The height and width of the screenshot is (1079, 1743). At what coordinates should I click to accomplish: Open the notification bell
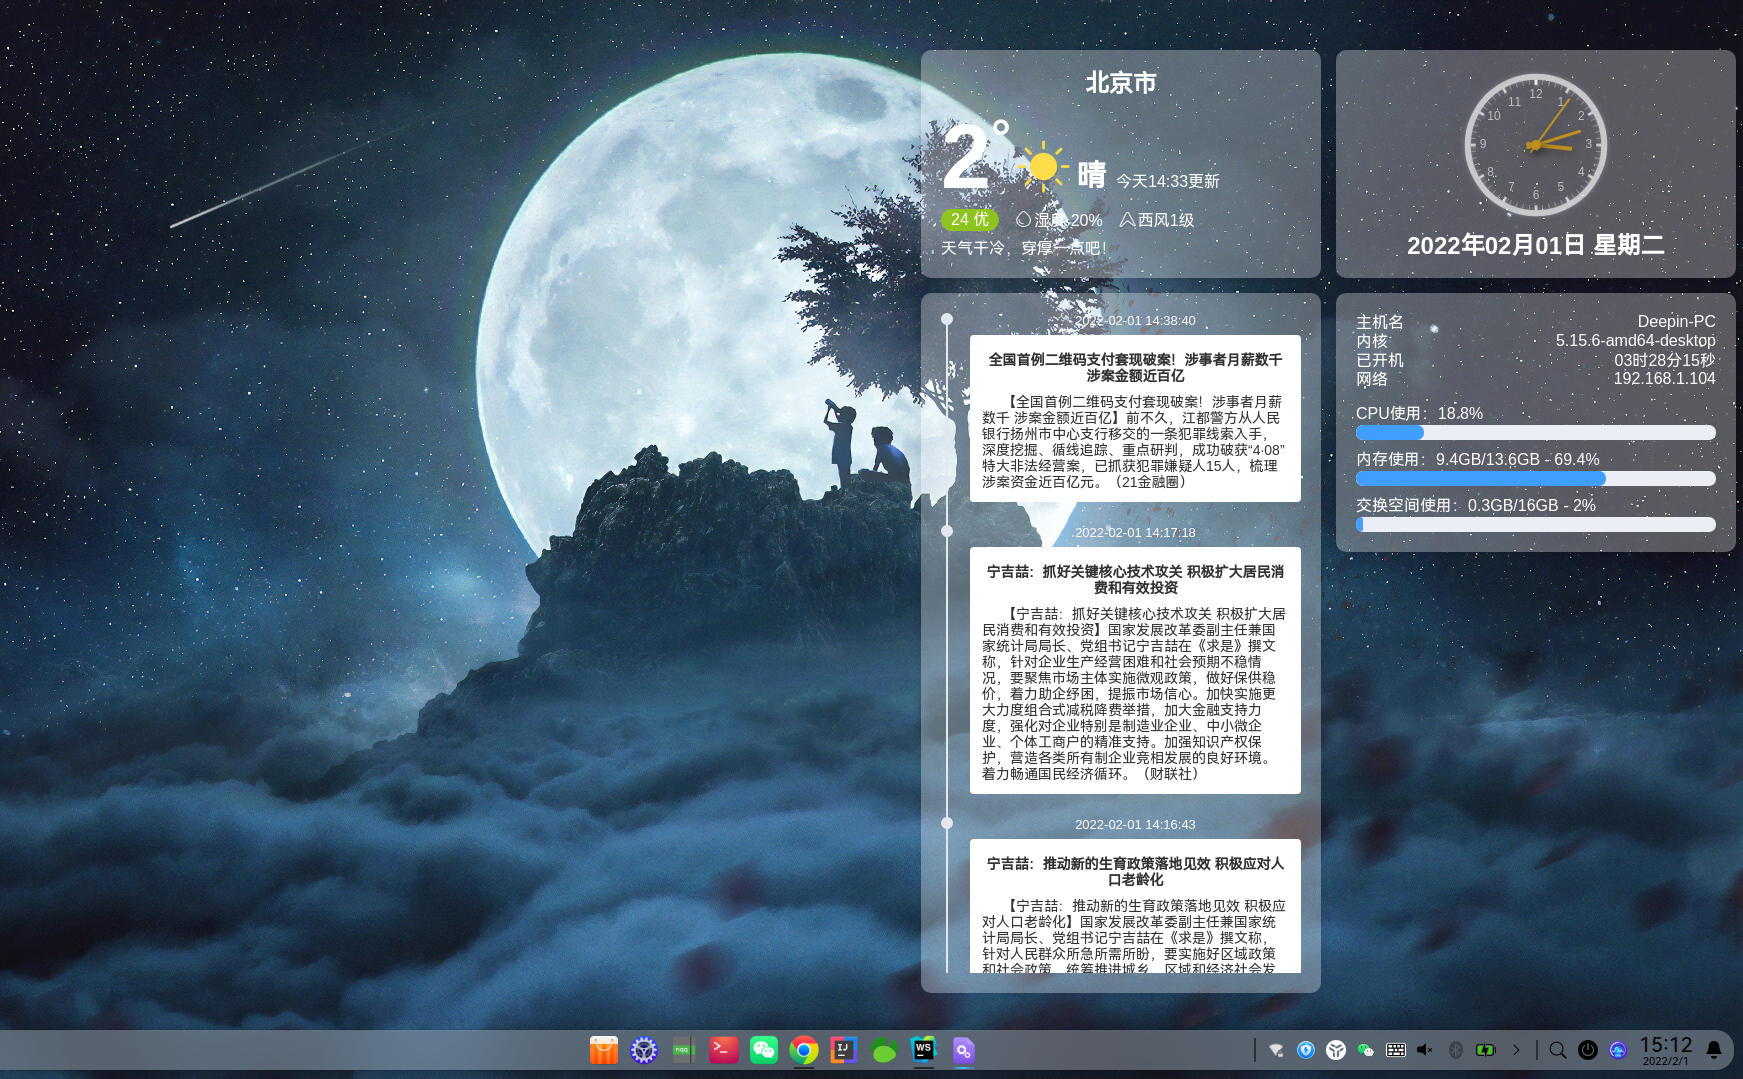(x=1716, y=1050)
